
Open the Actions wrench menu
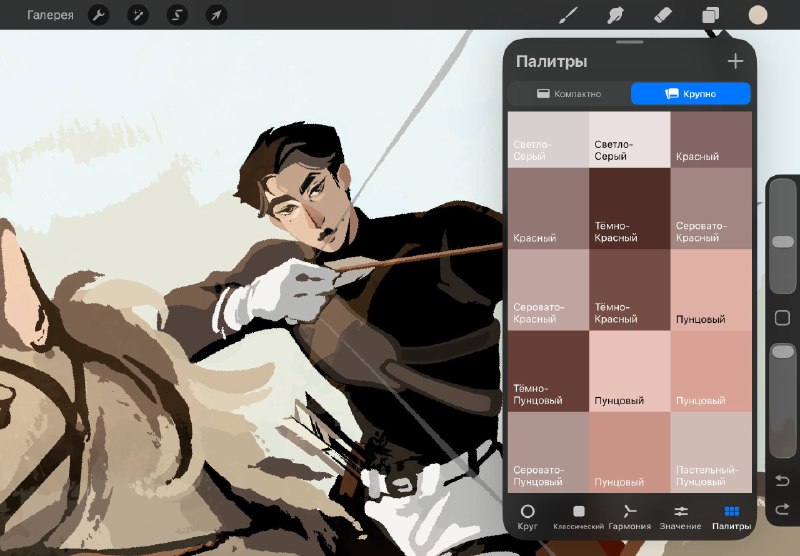pos(98,15)
